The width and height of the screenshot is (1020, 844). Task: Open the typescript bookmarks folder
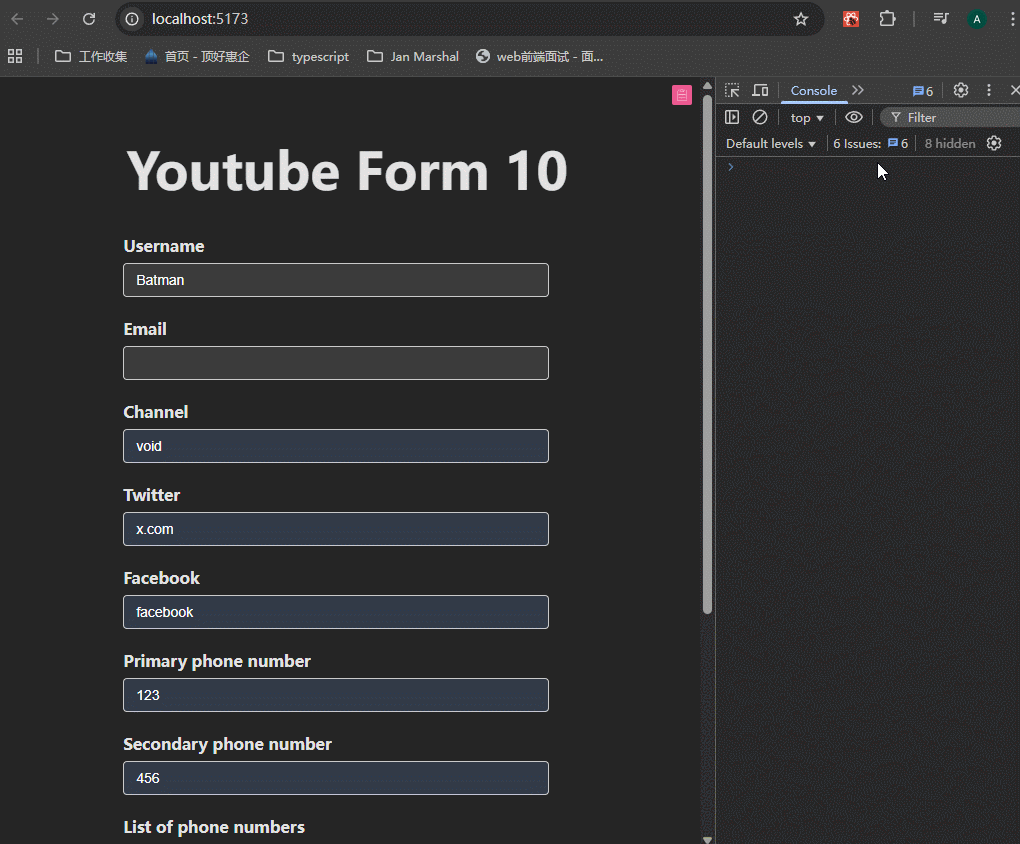click(x=309, y=57)
